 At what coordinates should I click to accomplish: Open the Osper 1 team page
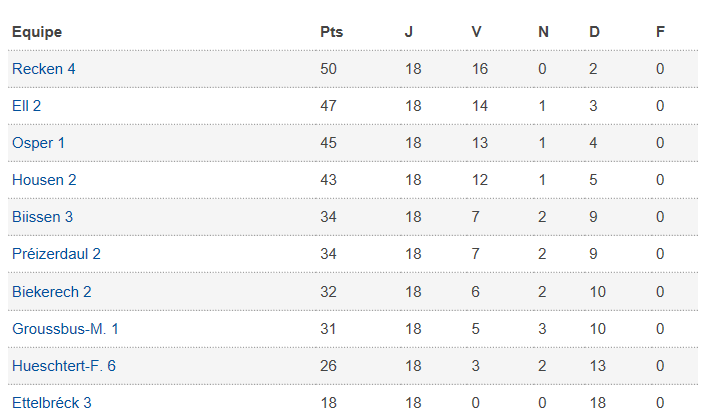coord(38,143)
